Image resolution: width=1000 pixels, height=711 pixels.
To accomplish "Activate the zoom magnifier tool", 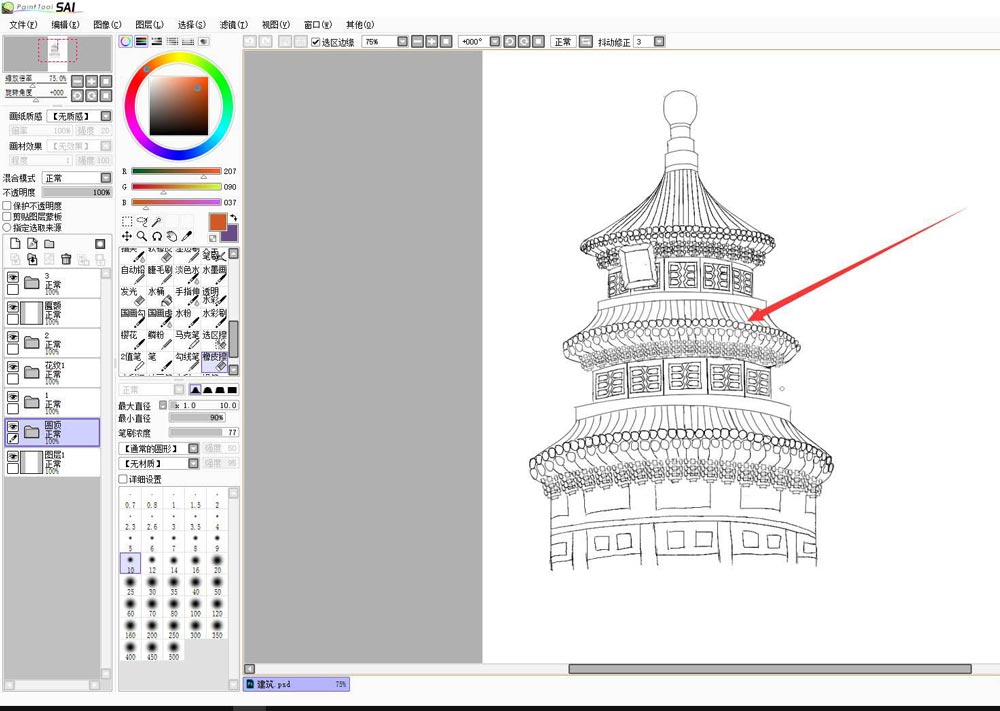I will click(142, 236).
